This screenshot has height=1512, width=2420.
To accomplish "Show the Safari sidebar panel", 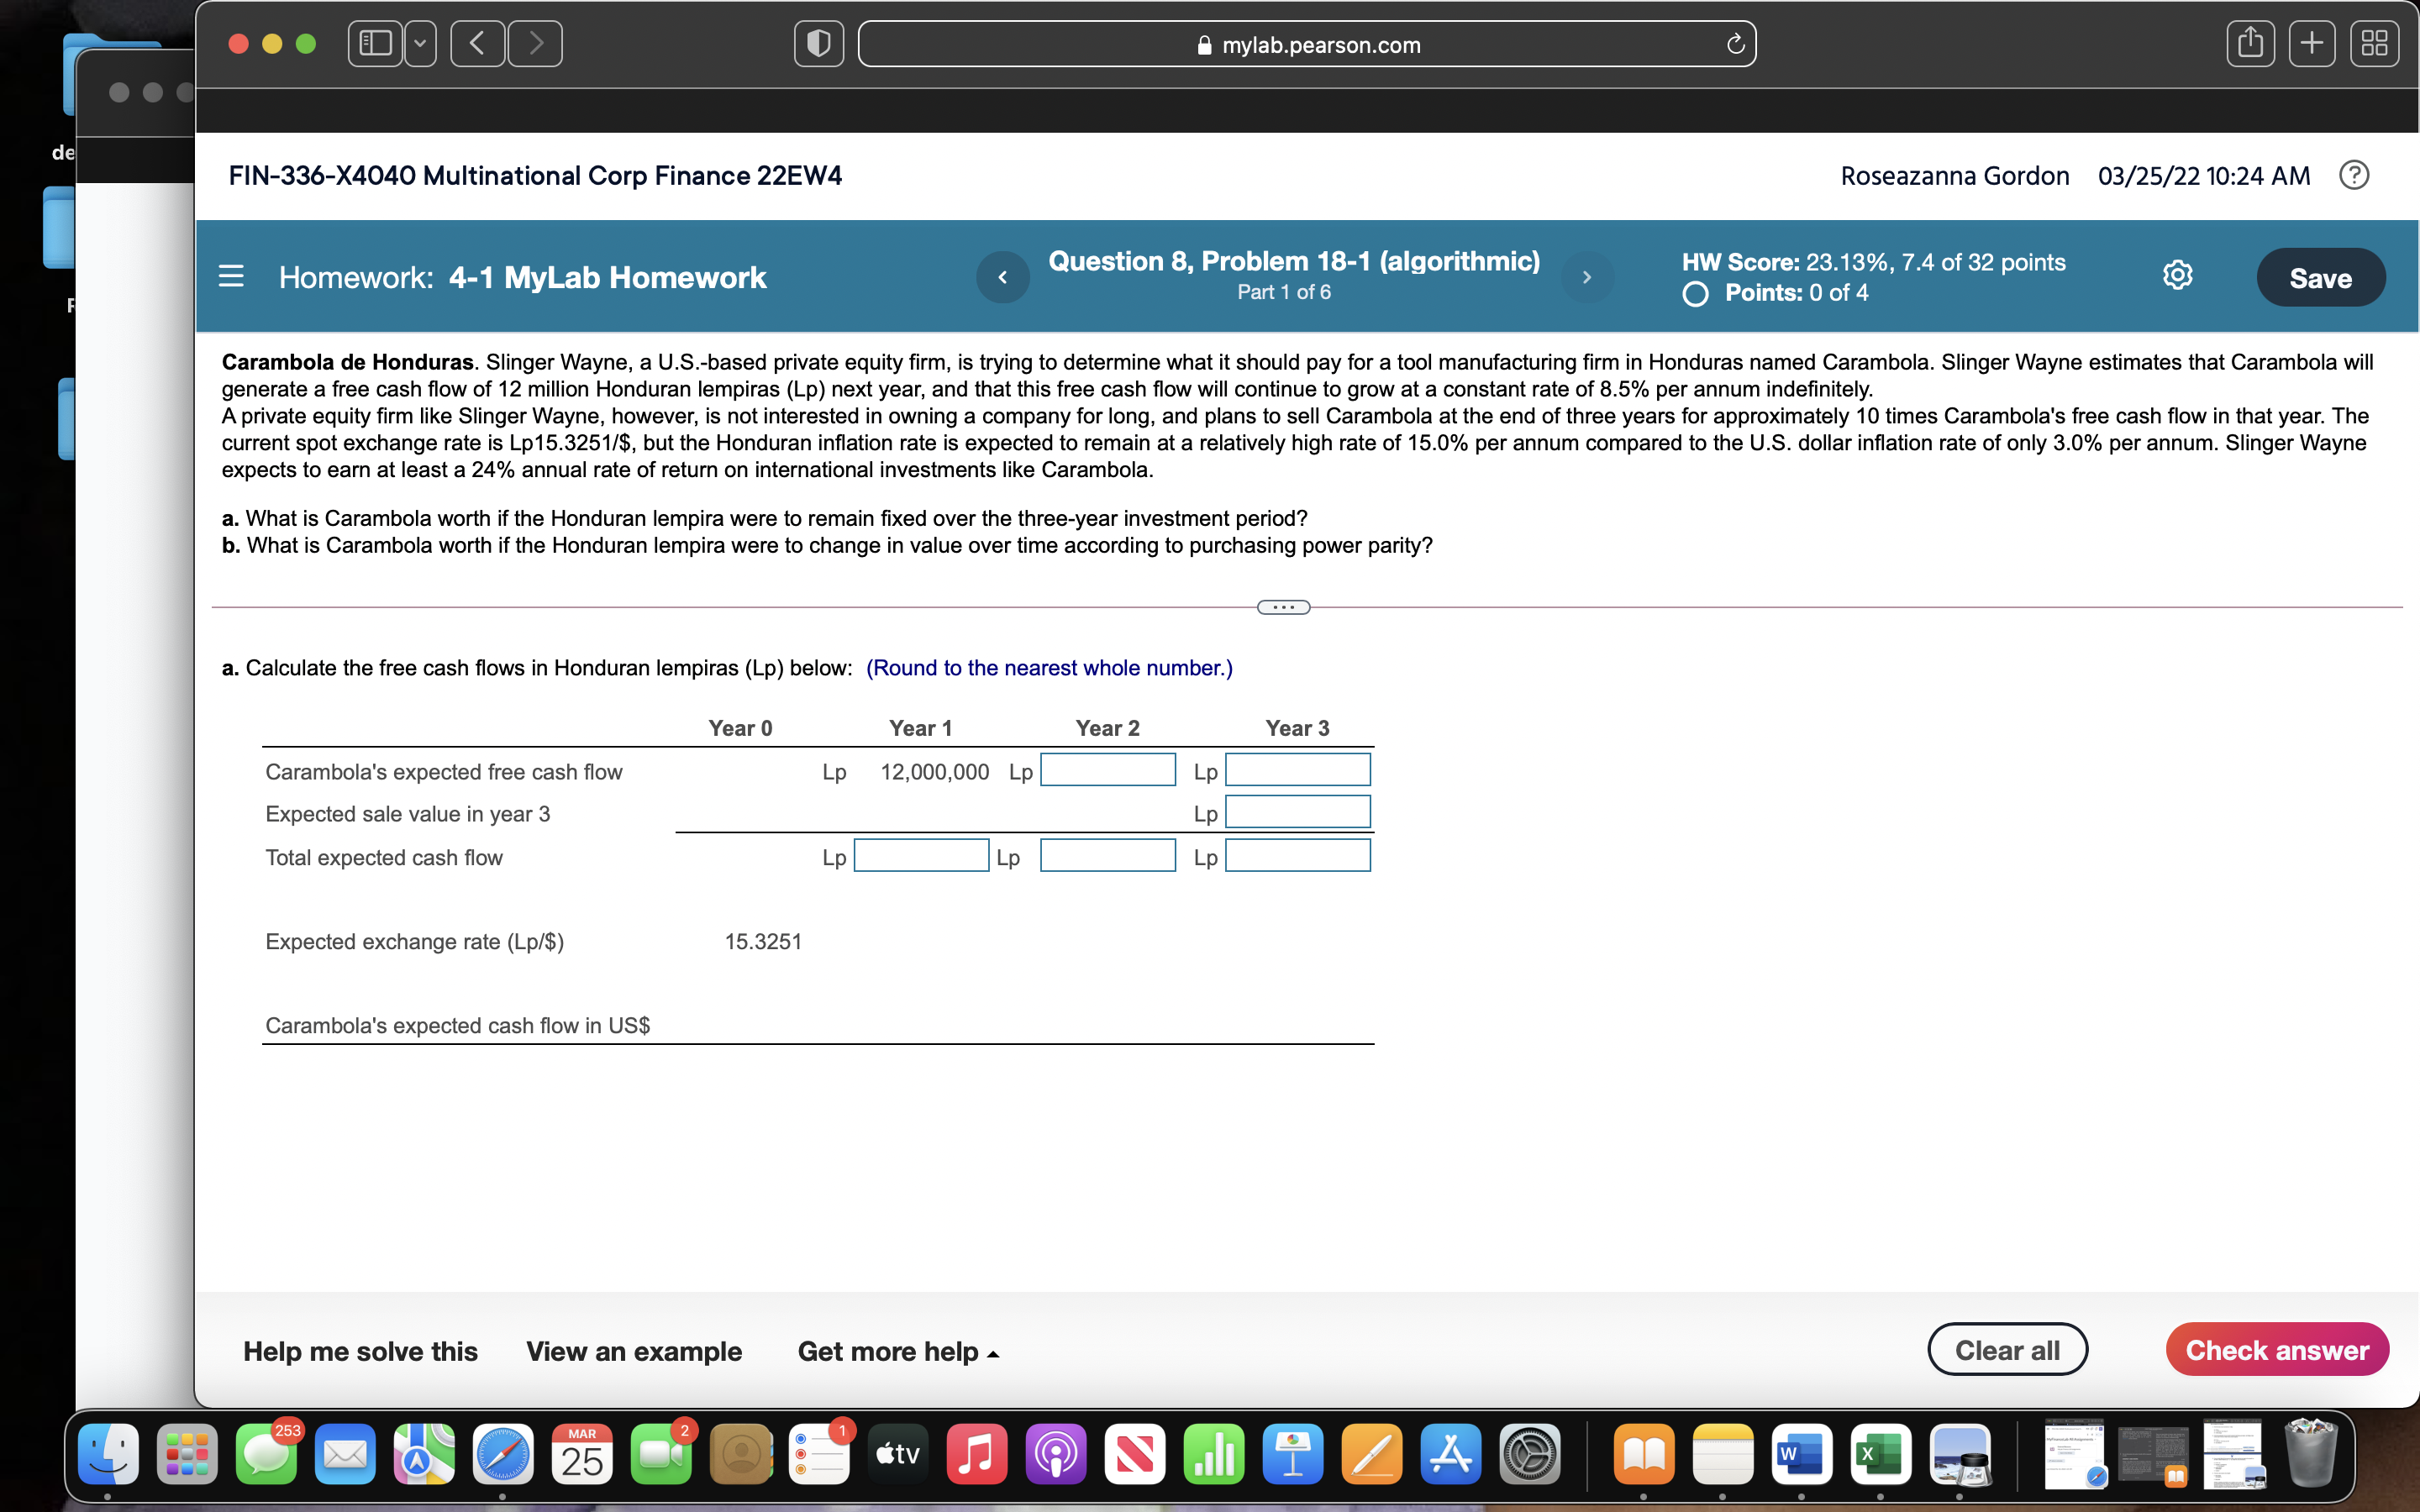I will tap(374, 43).
